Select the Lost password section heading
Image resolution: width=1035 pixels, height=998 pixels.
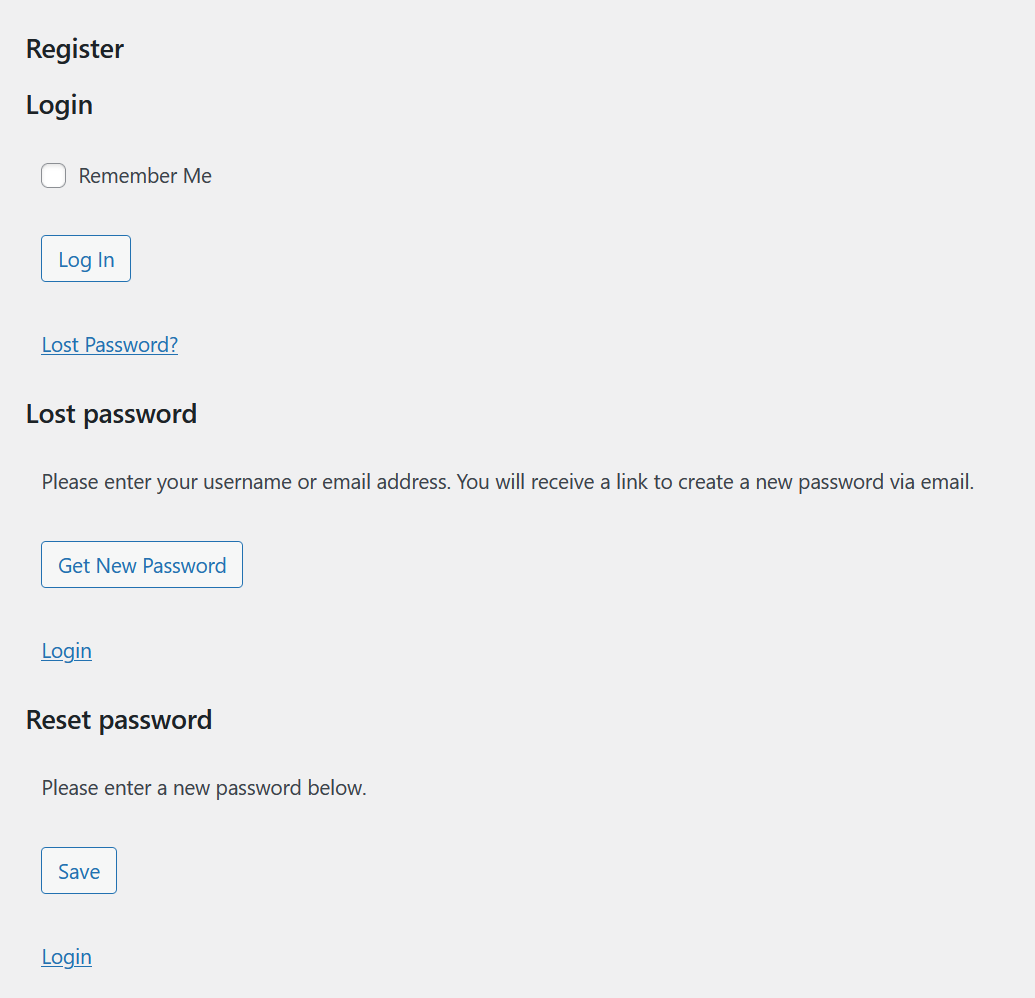click(111, 414)
